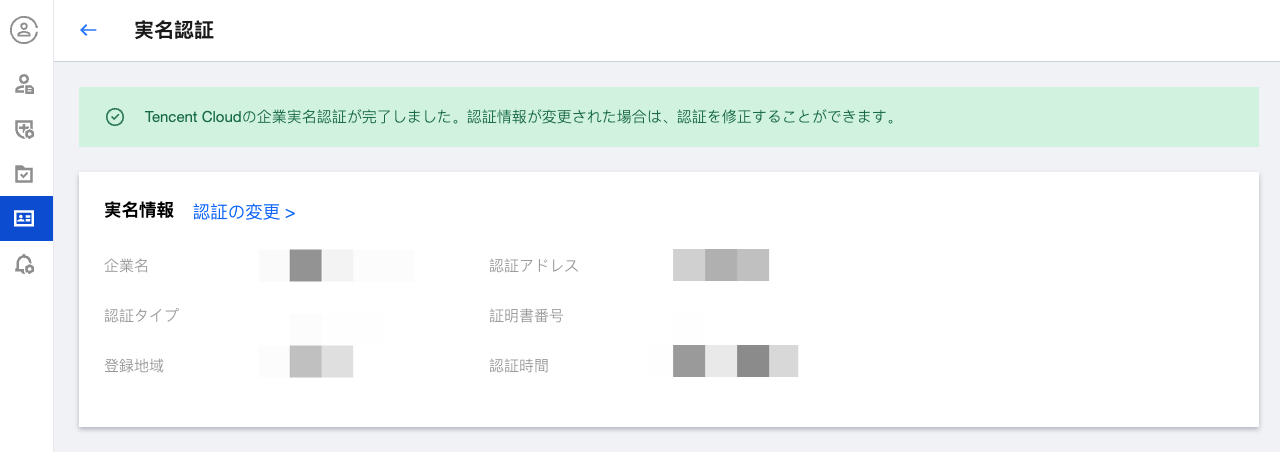This screenshot has height=452, width=1280.
Task: Open the bell notification settings icon
Action: pos(25,264)
